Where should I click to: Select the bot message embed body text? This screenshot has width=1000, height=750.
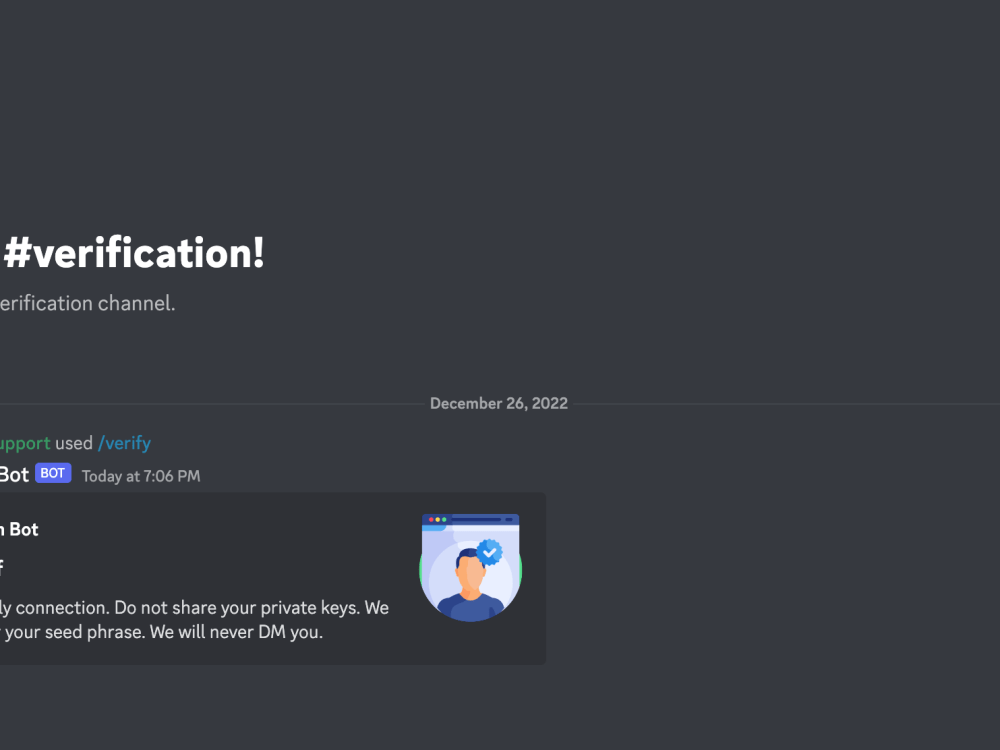195,619
